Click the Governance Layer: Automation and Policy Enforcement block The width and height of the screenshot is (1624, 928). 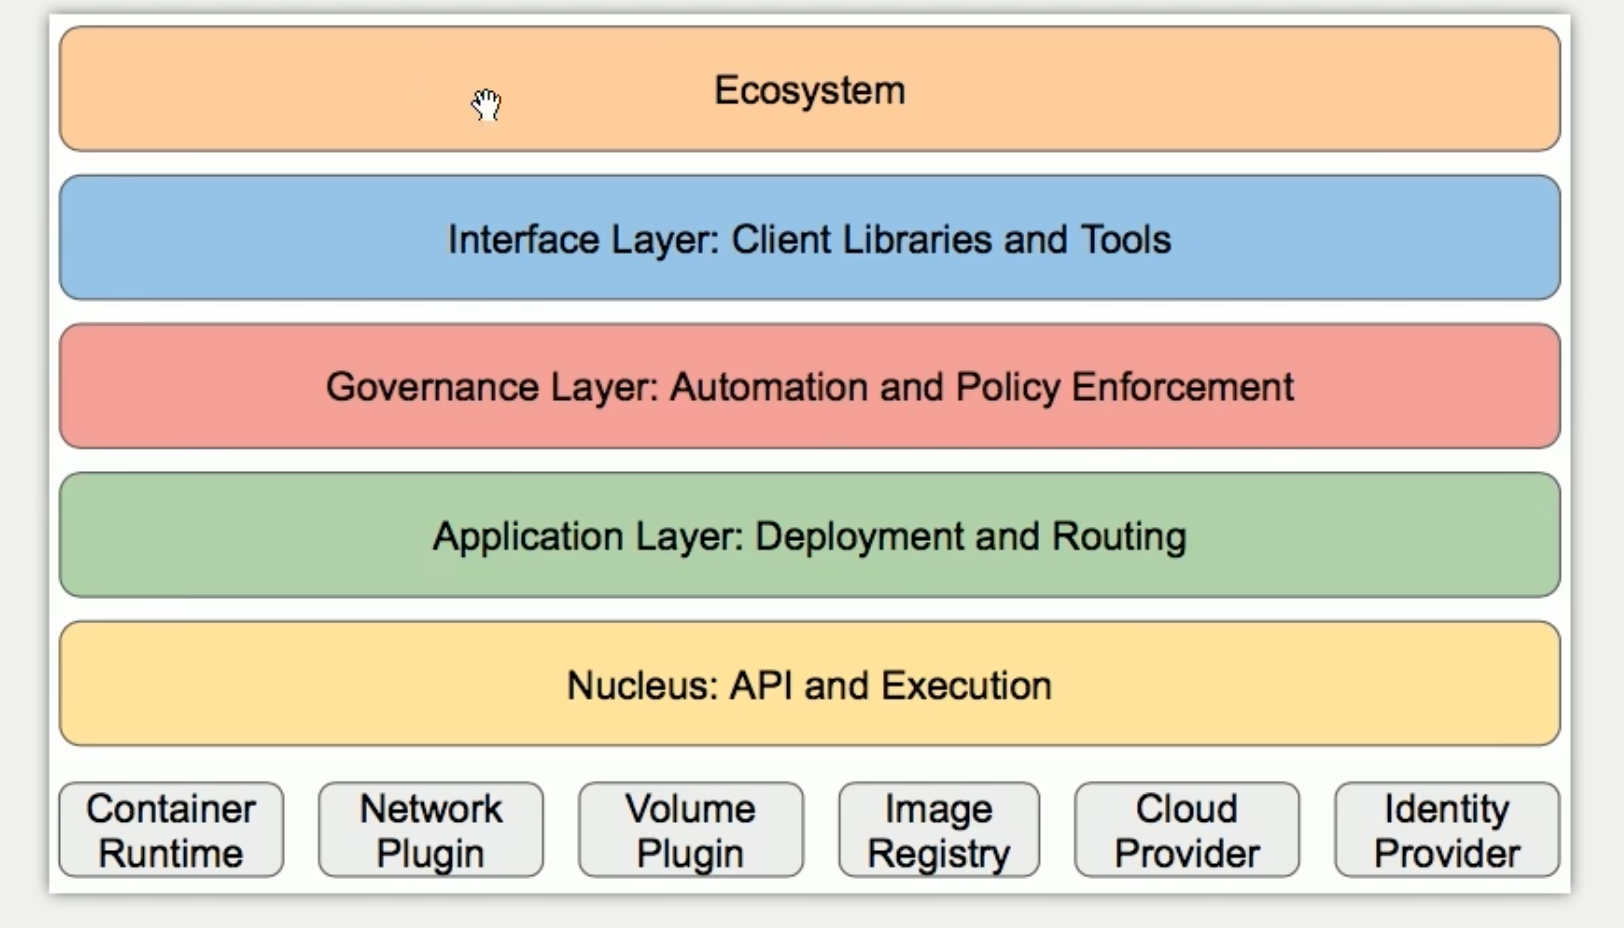810,386
